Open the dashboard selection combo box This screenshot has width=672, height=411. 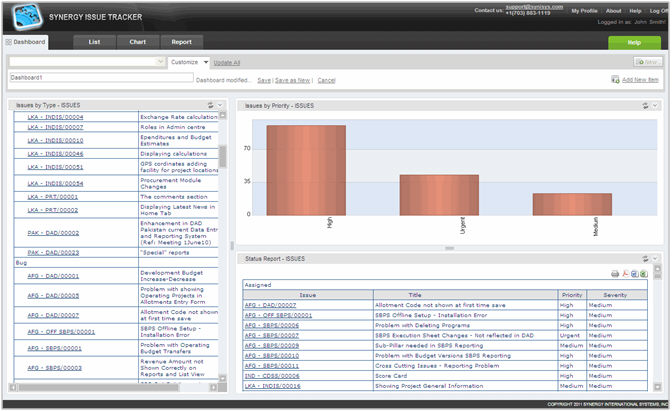pos(87,62)
